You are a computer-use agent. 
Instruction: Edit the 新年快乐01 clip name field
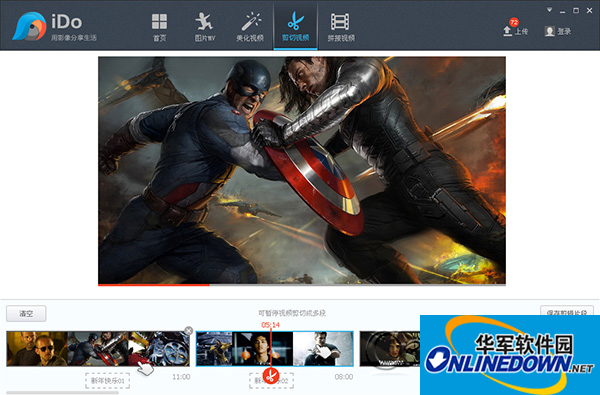pos(108,381)
